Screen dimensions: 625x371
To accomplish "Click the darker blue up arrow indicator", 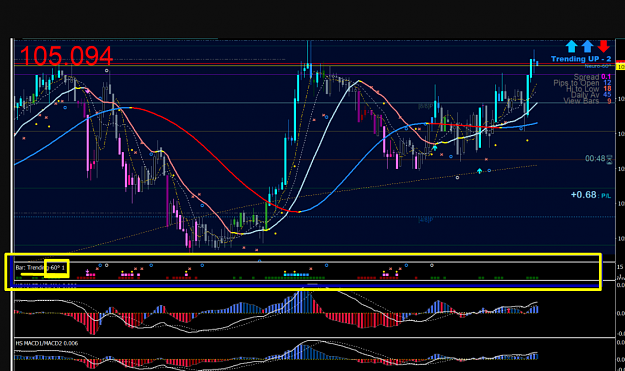I will click(x=588, y=46).
